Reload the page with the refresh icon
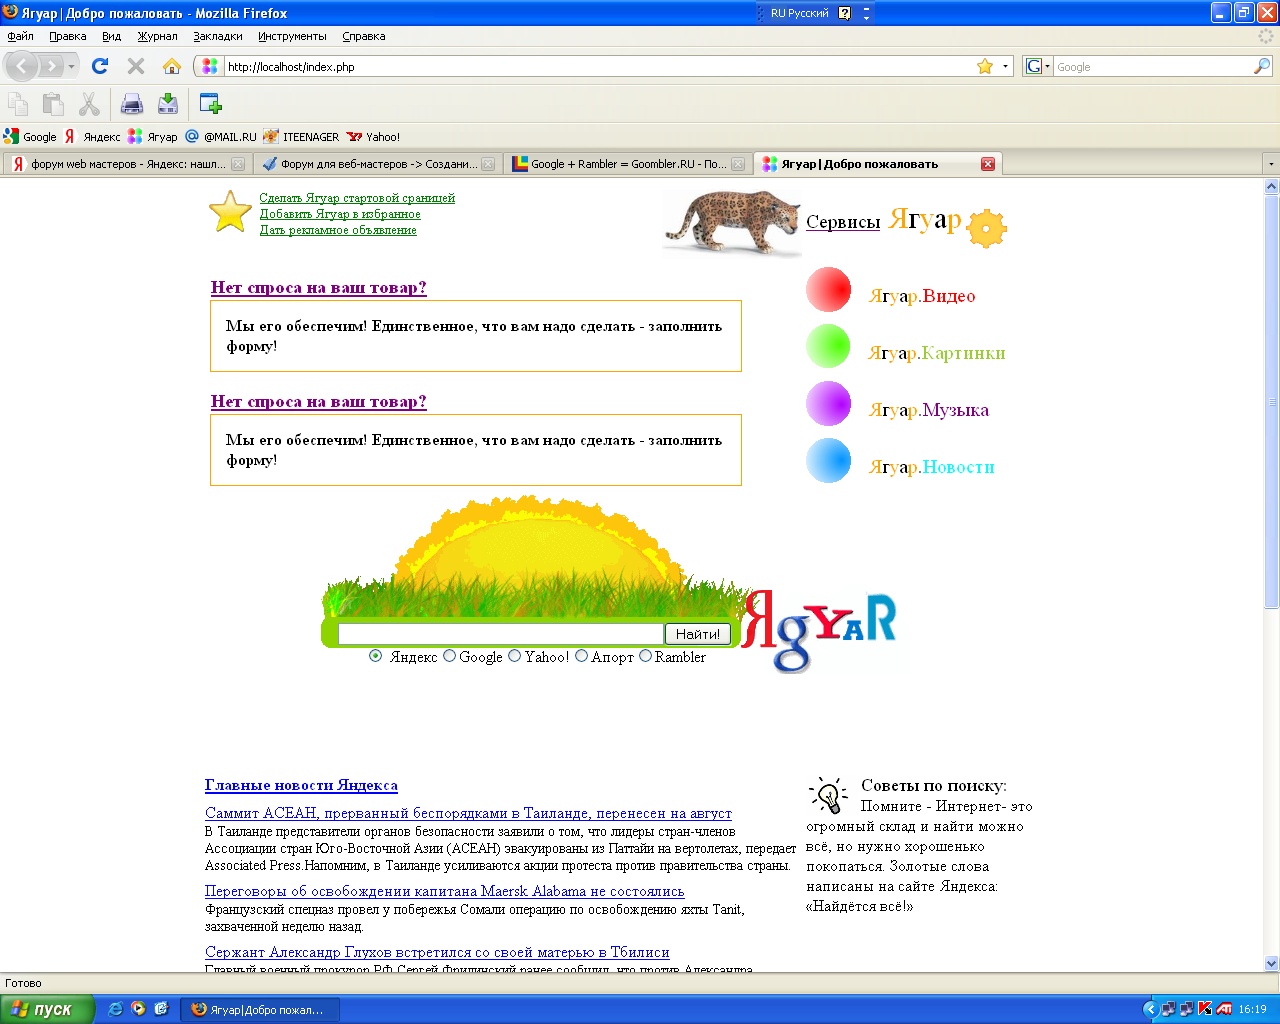Screen dimensions: 1280x1024 pyautogui.click(x=99, y=66)
